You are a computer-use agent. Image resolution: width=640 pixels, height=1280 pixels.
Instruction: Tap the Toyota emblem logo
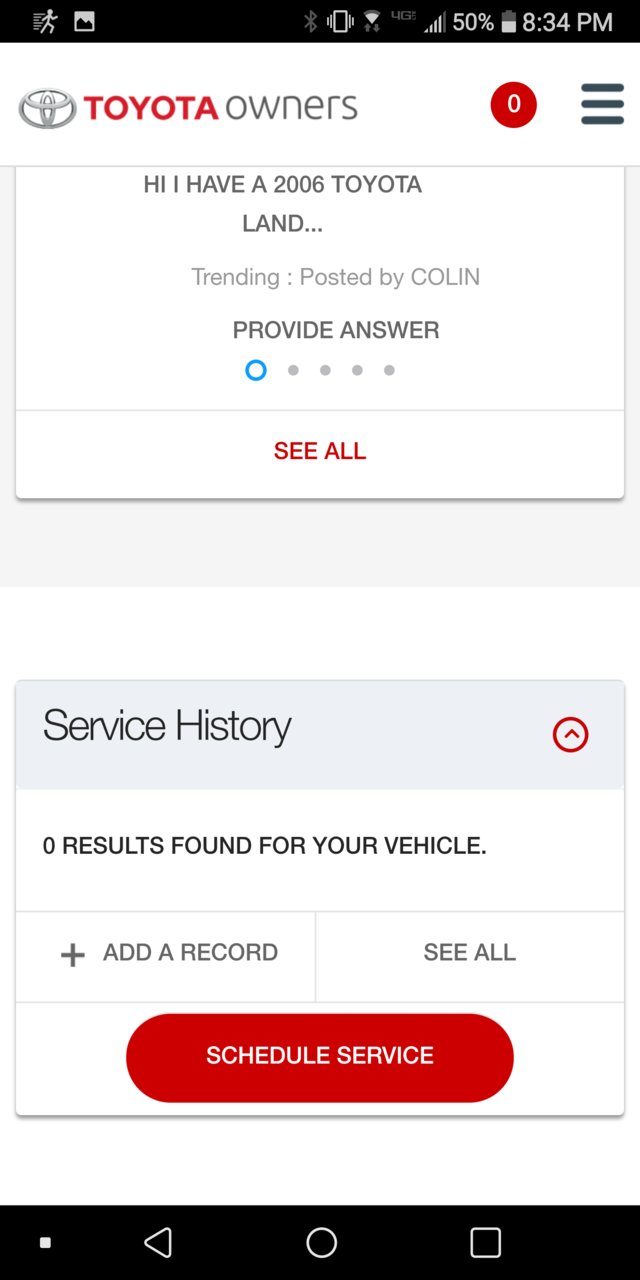pos(47,108)
